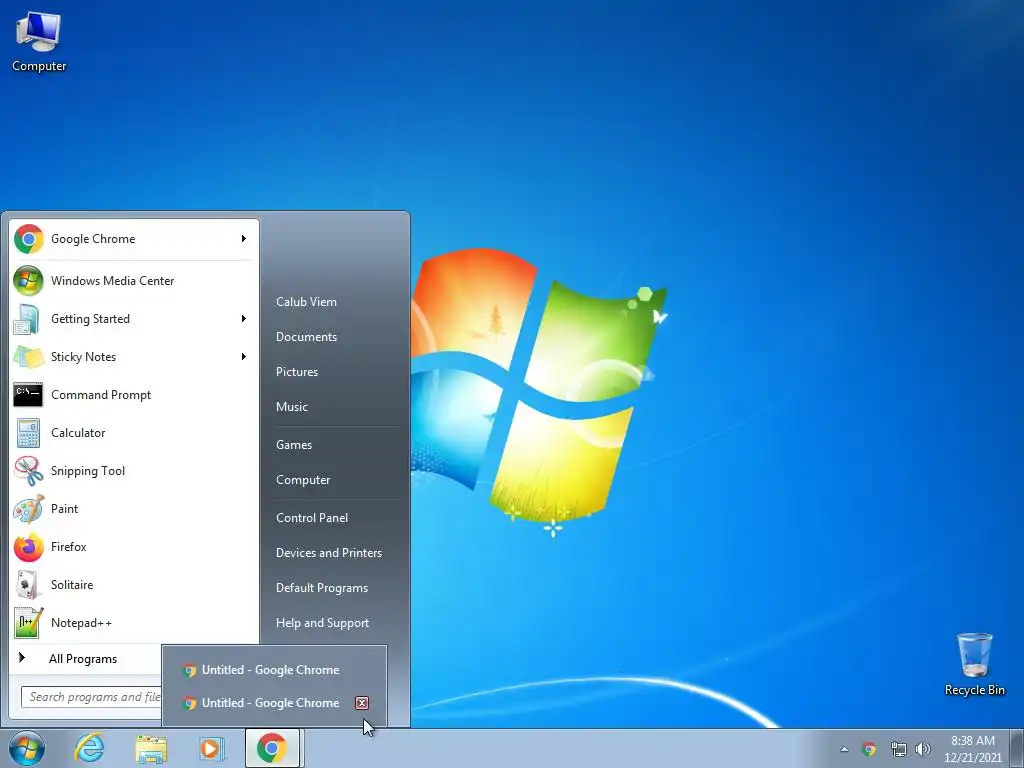1024x768 pixels.
Task: Select Recycle Bin desktop icon
Action: (x=974, y=664)
